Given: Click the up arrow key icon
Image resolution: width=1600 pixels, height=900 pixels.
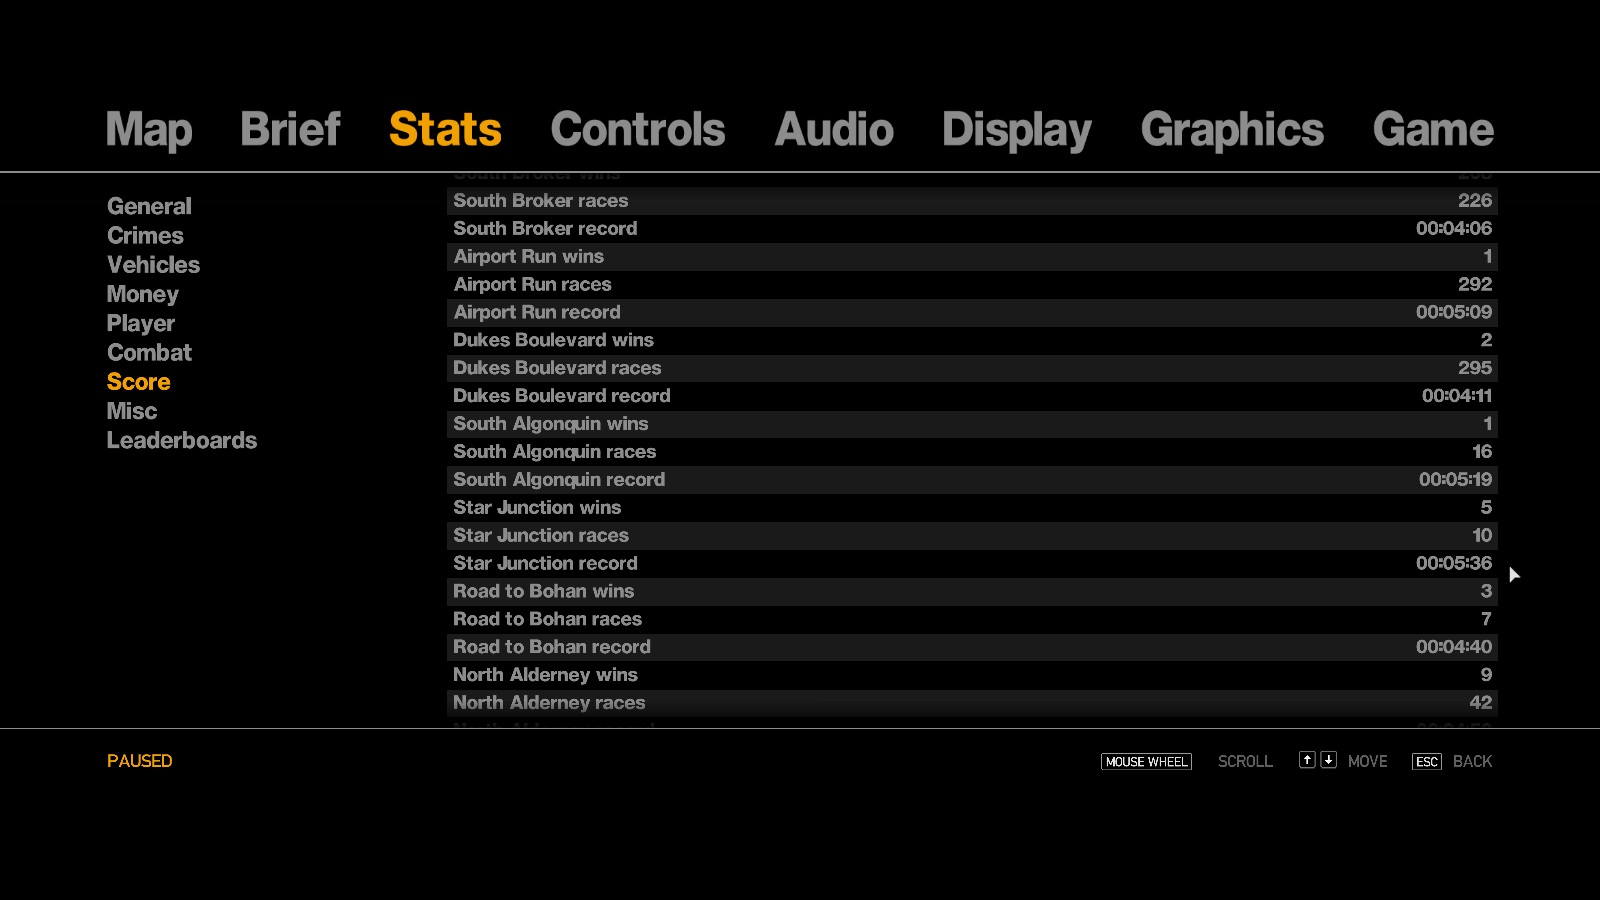Looking at the screenshot, I should click(1307, 760).
